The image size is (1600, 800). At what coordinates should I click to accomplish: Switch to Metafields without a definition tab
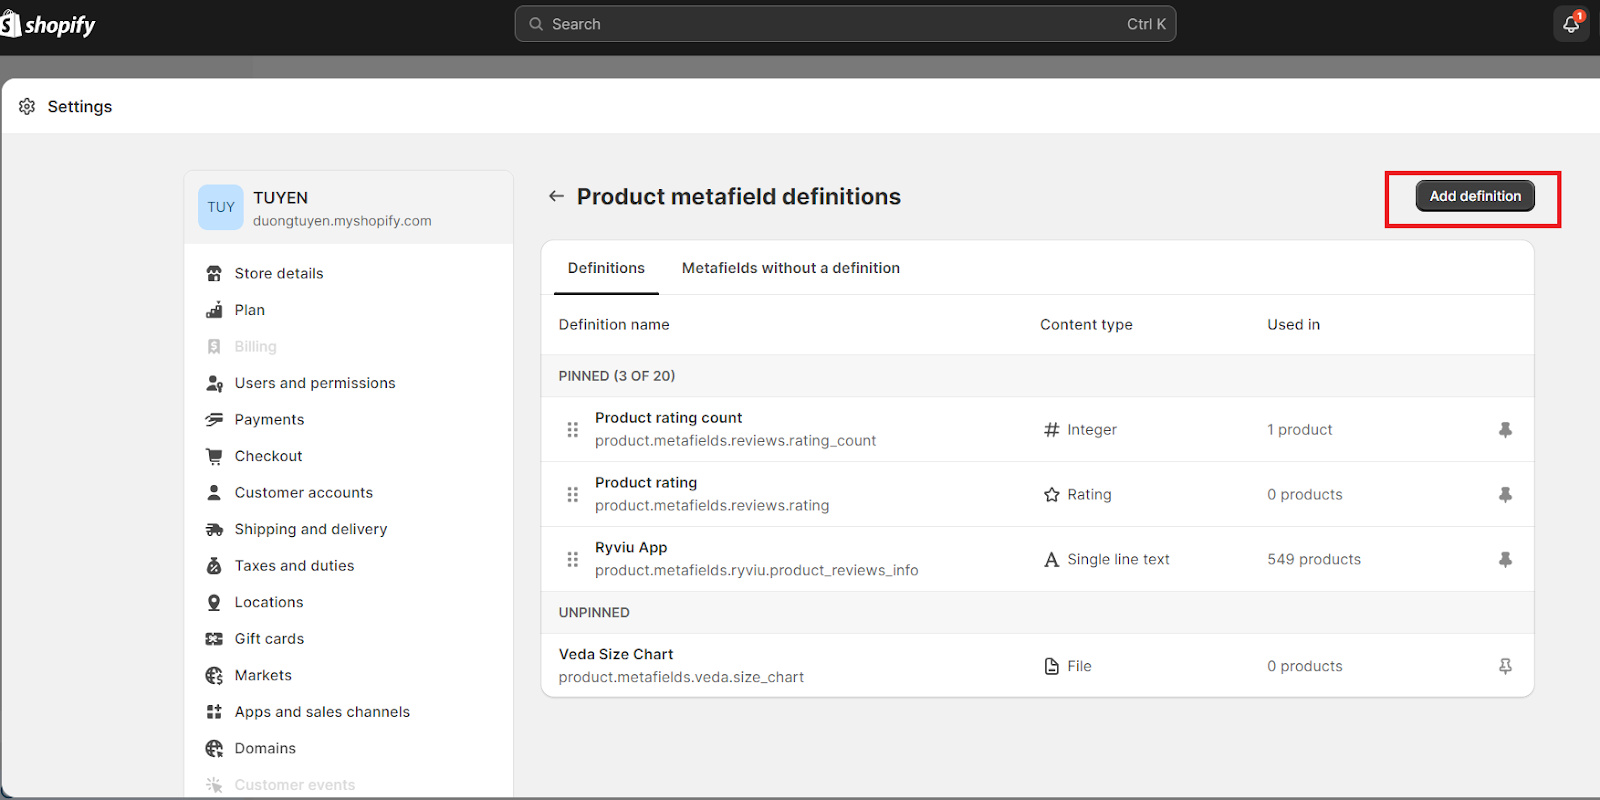(x=790, y=268)
